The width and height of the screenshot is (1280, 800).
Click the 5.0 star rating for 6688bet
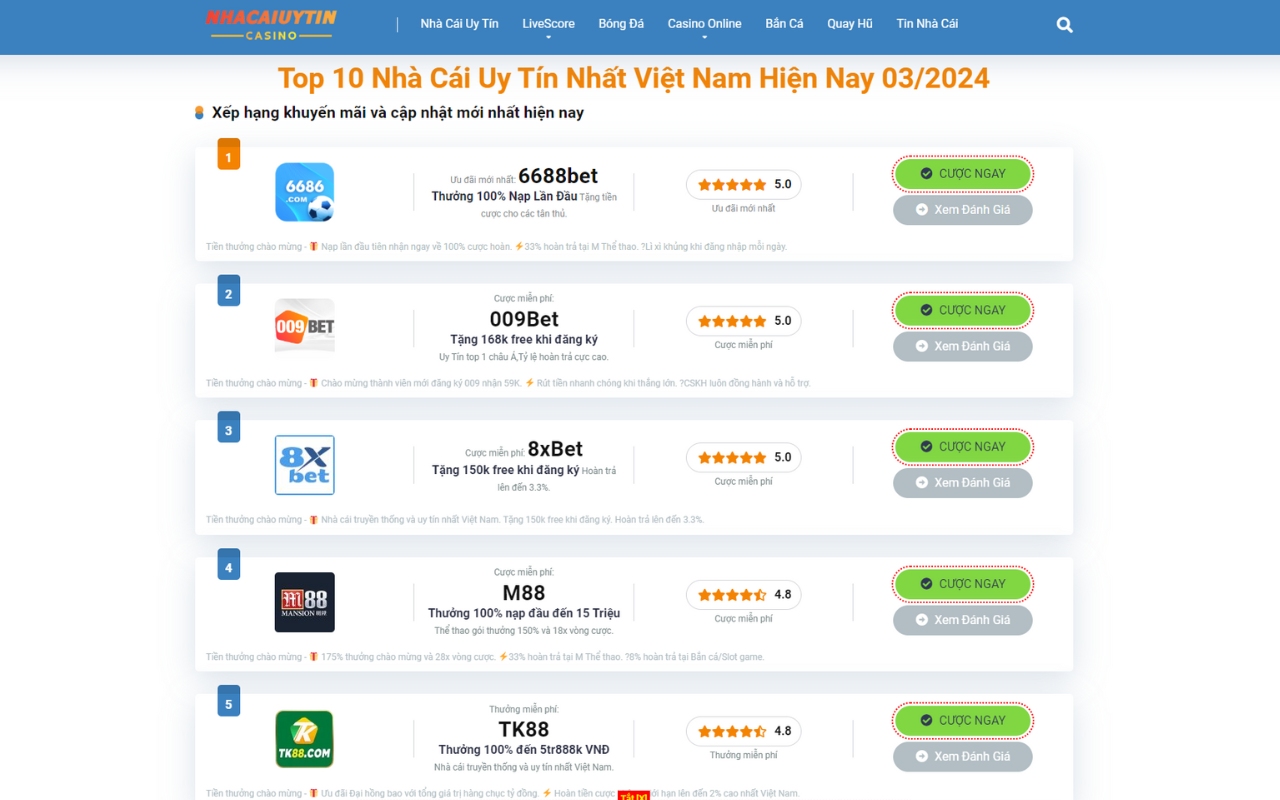tap(743, 184)
